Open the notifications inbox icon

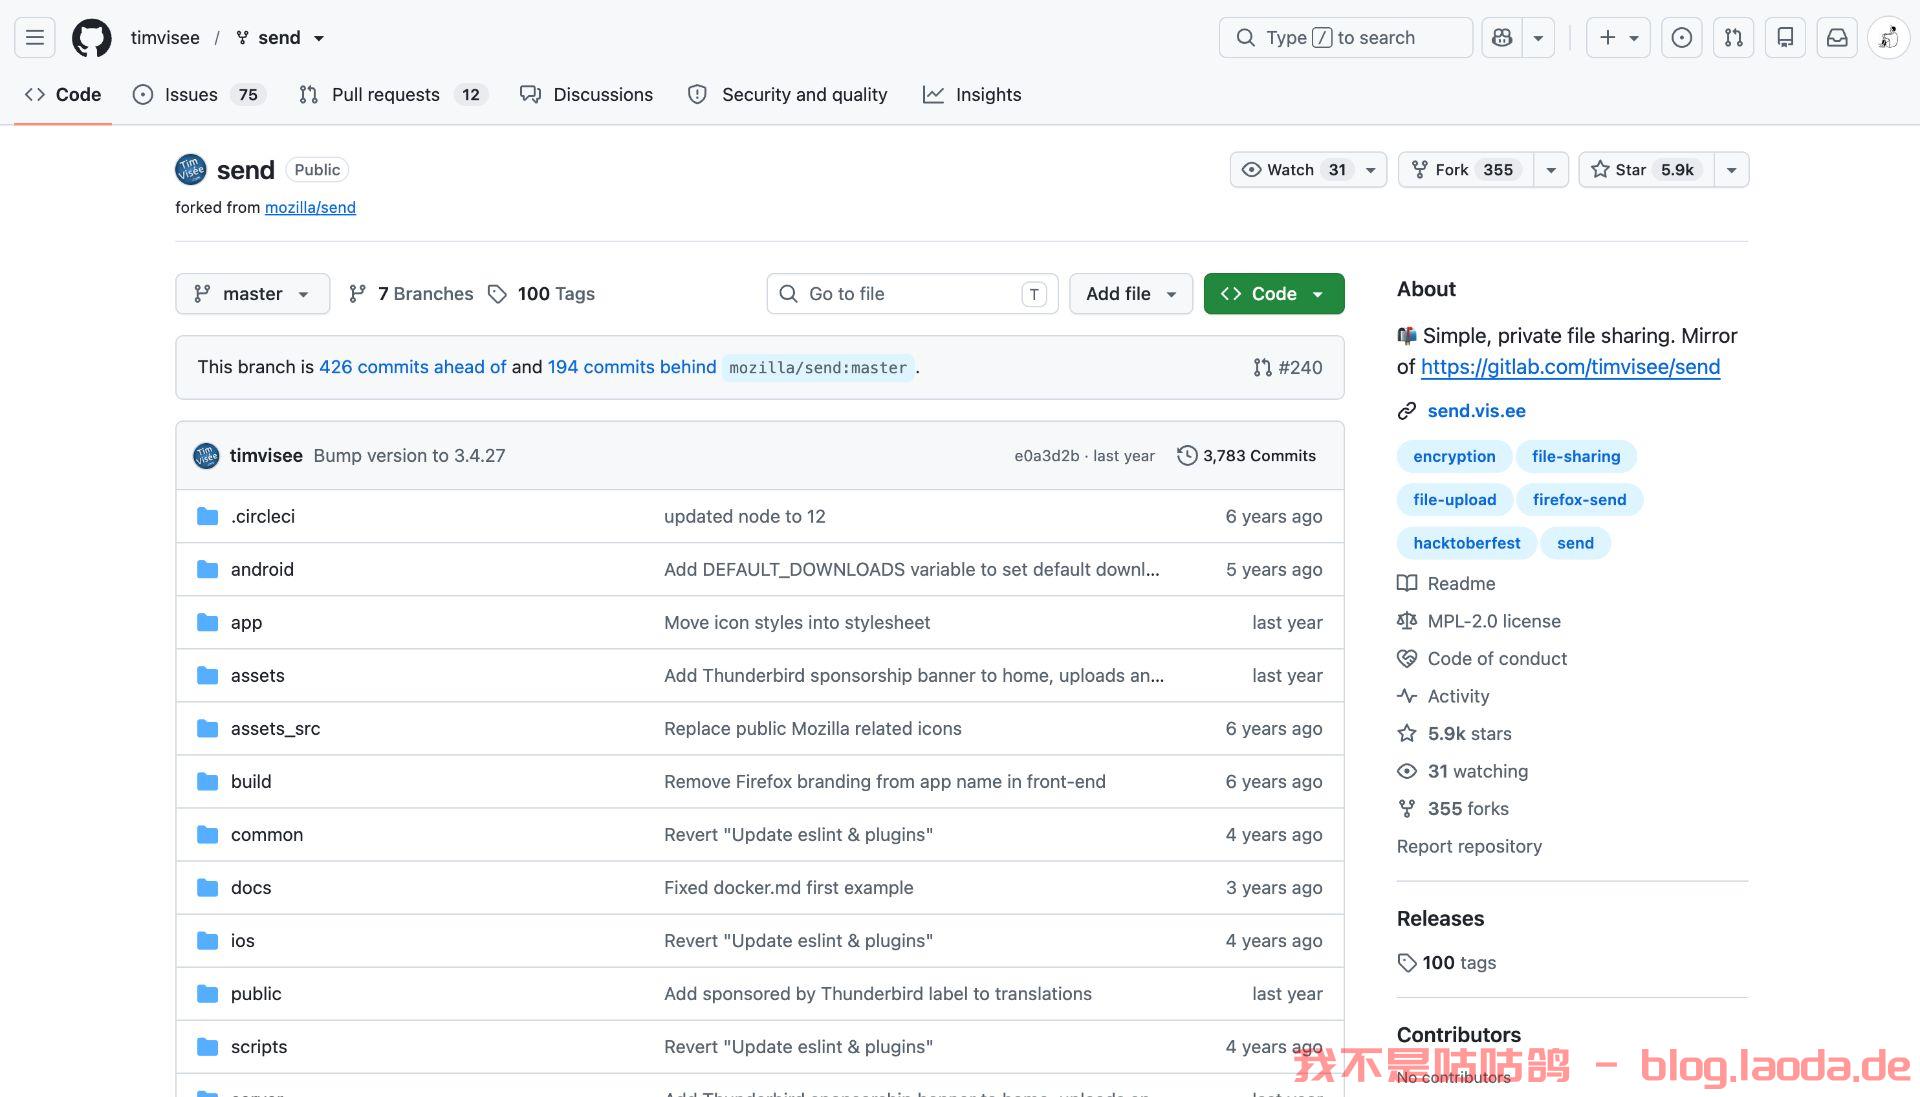(1838, 38)
